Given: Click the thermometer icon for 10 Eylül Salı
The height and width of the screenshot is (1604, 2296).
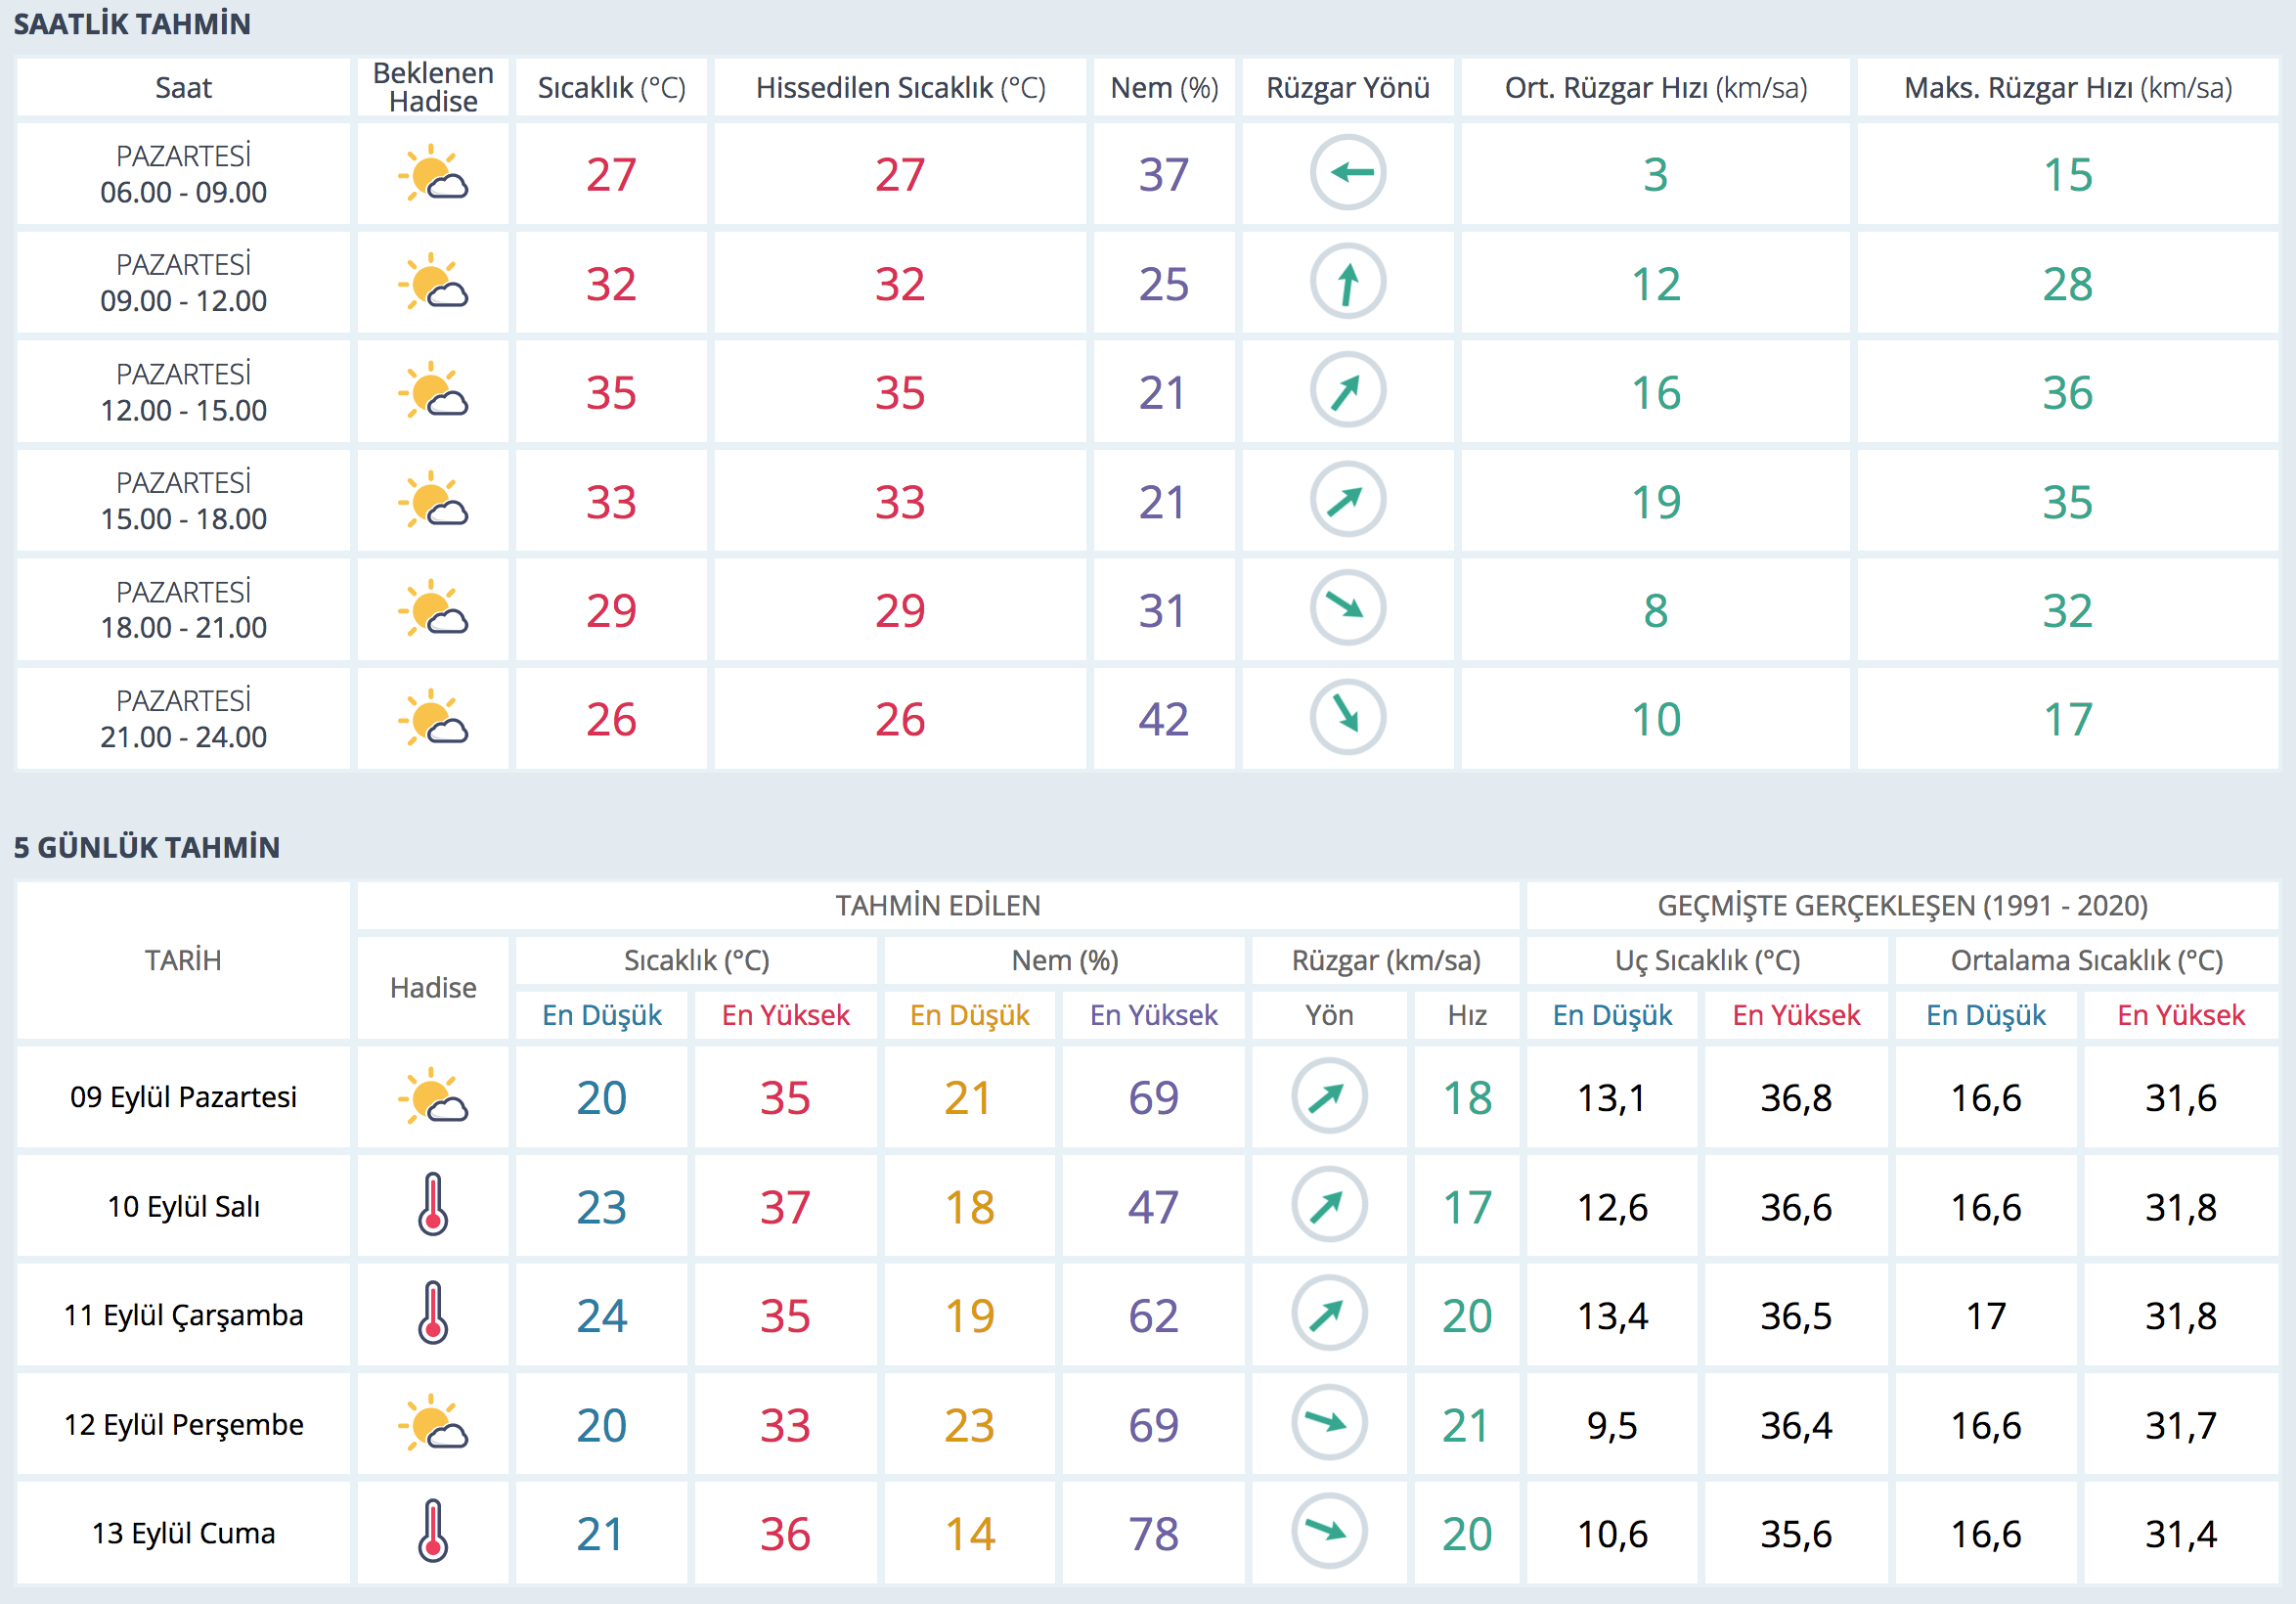Looking at the screenshot, I should click(x=433, y=1204).
